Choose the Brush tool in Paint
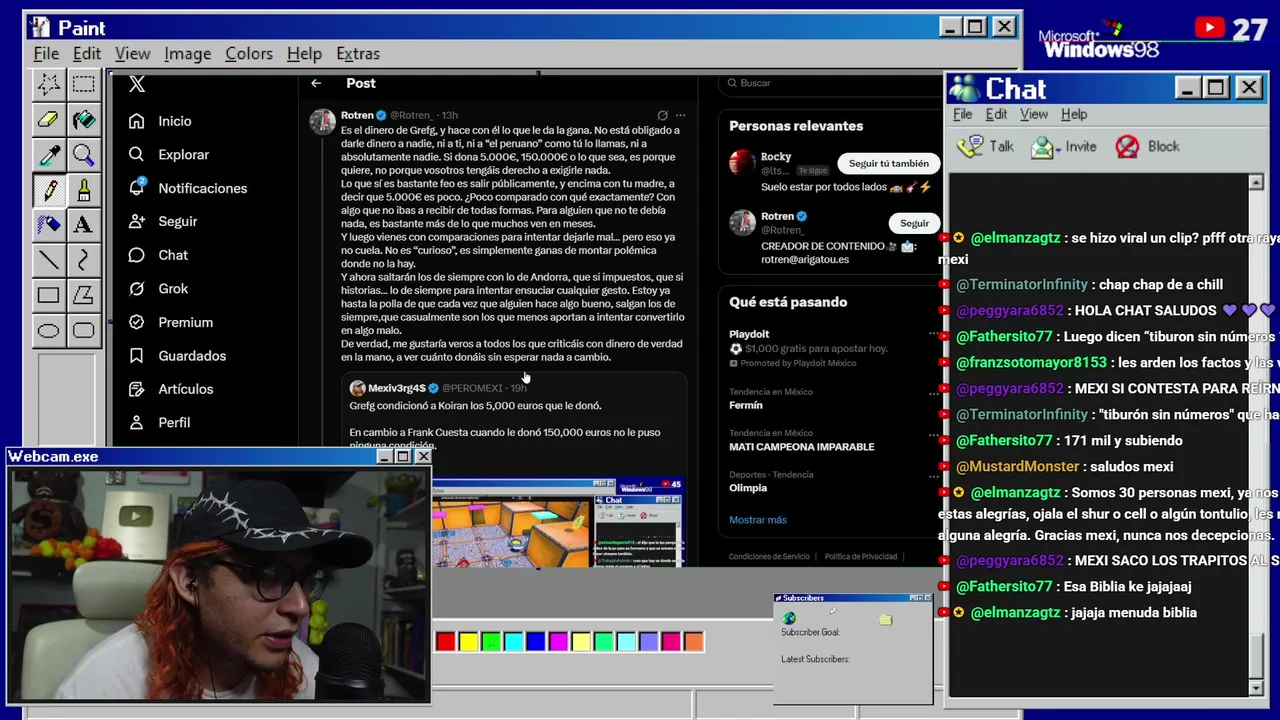The height and width of the screenshot is (720, 1280). (83, 190)
